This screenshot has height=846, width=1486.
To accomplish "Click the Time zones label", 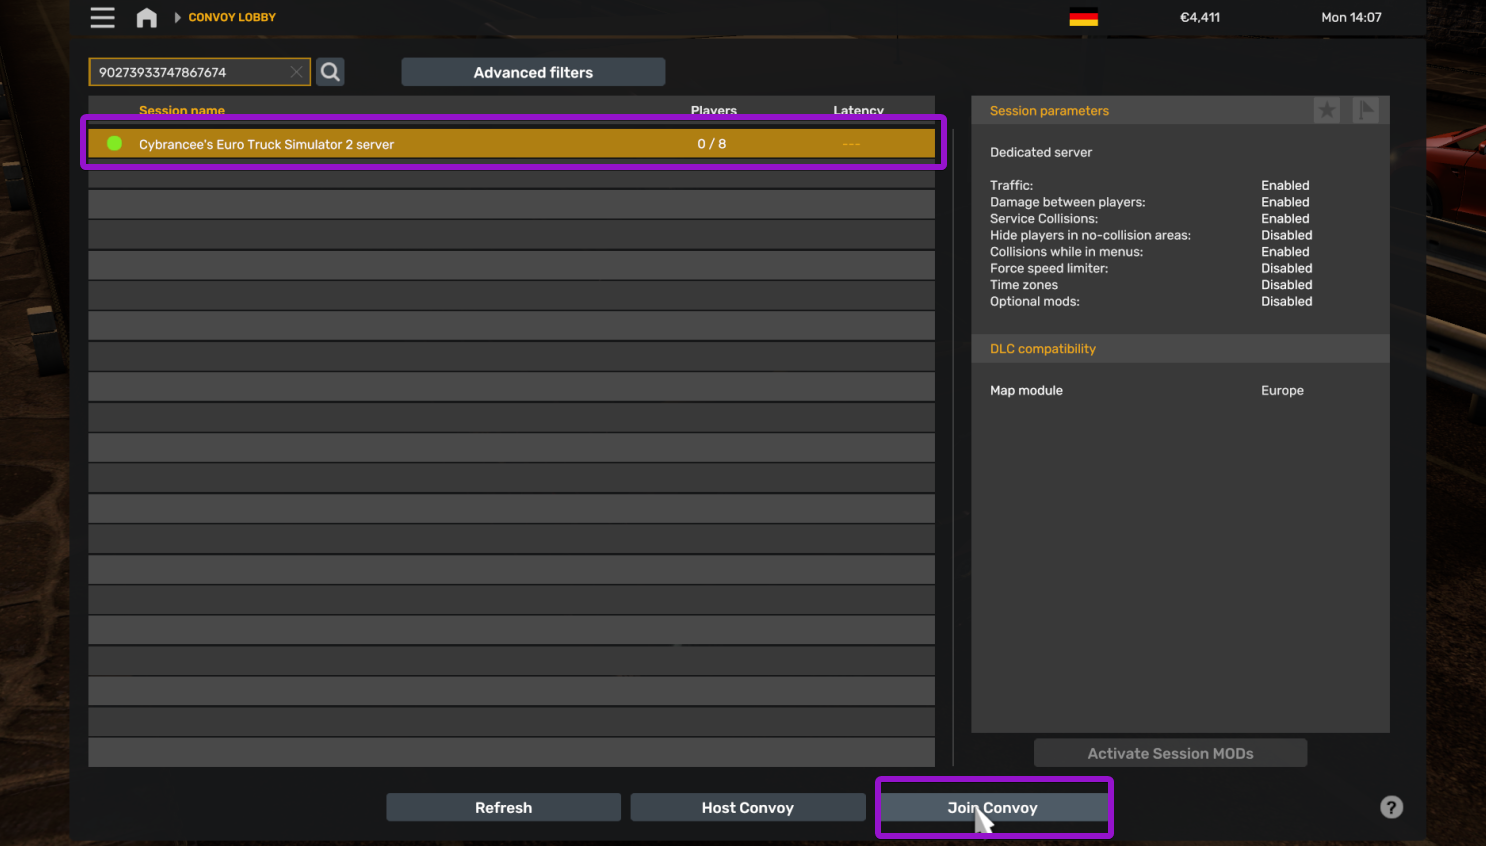I will click(x=1024, y=285).
